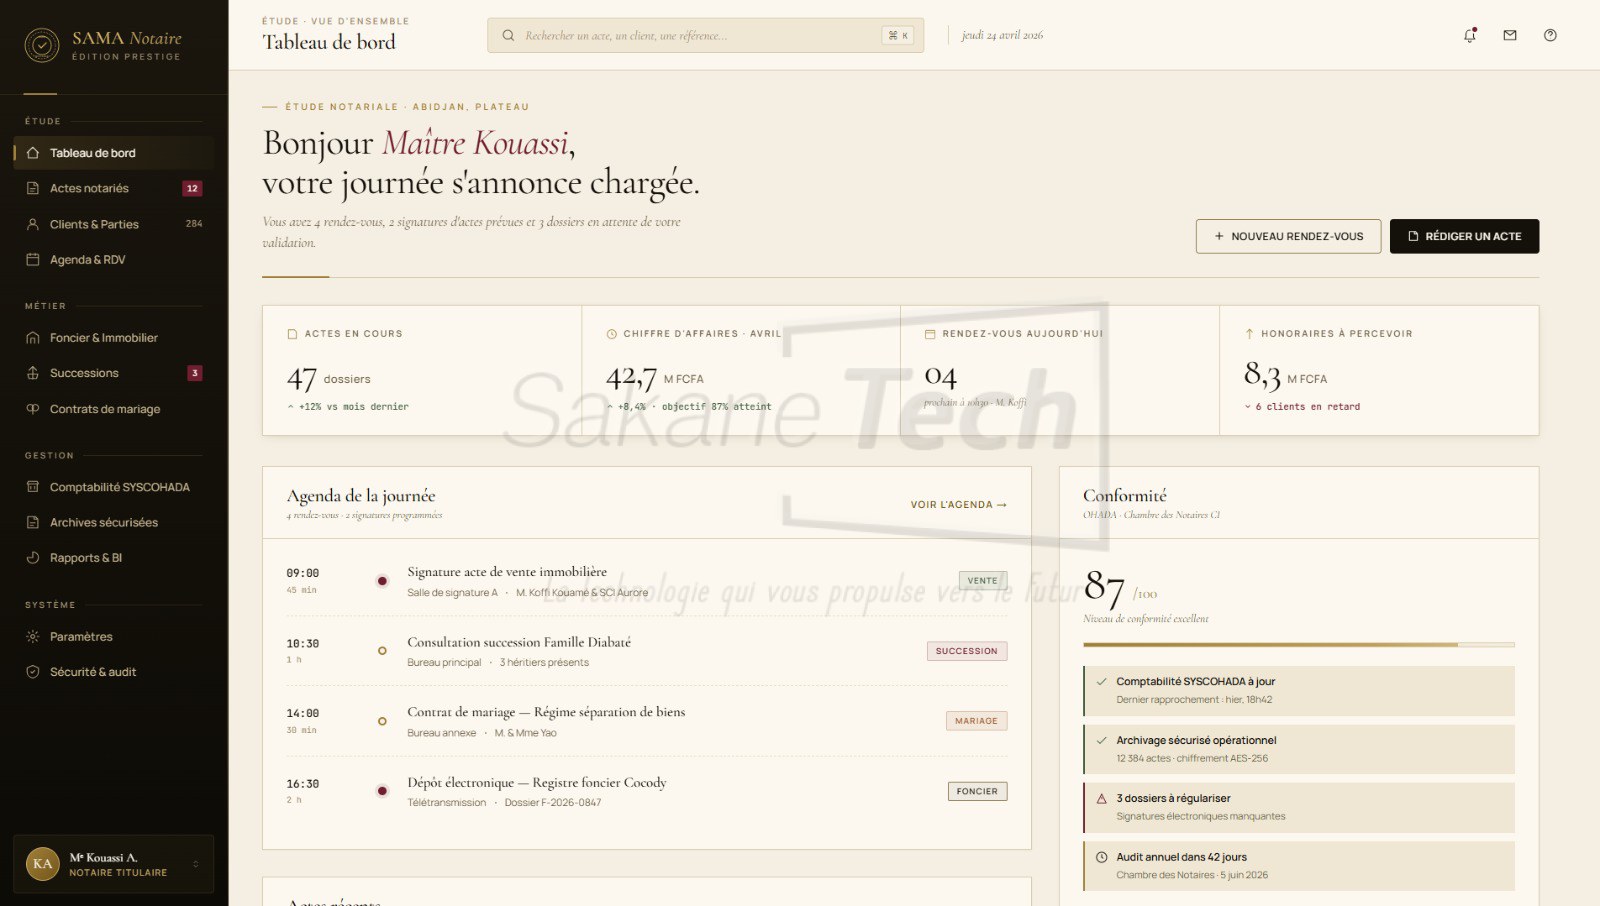The height and width of the screenshot is (906, 1600).
Task: Open the Actes en cours 47 dossiers card
Action: [x=422, y=370]
